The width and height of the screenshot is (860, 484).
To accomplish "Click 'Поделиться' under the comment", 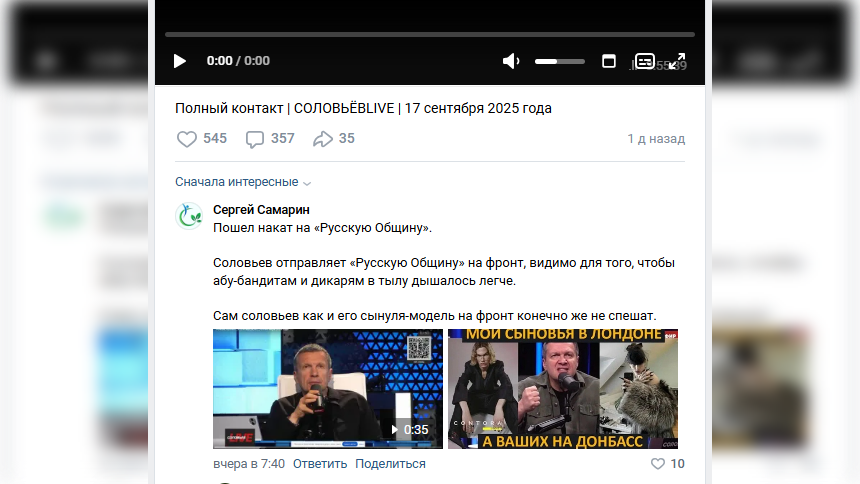I will click(x=390, y=464).
